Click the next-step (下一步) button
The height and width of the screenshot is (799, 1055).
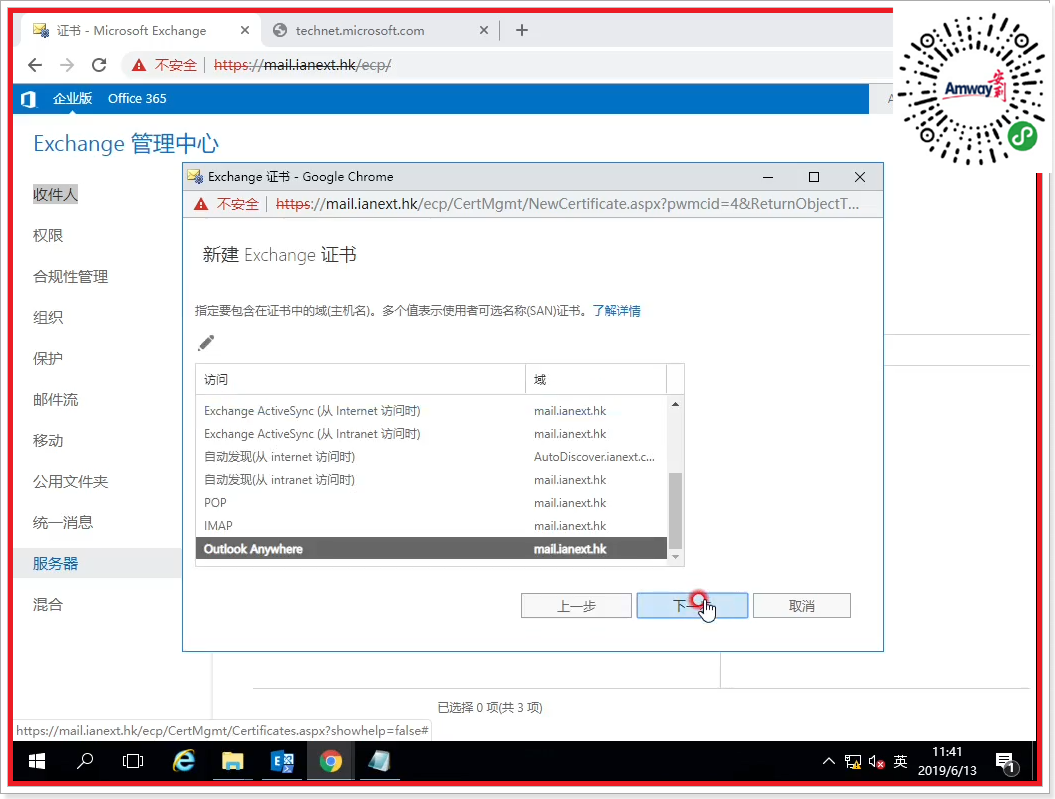[x=692, y=606]
